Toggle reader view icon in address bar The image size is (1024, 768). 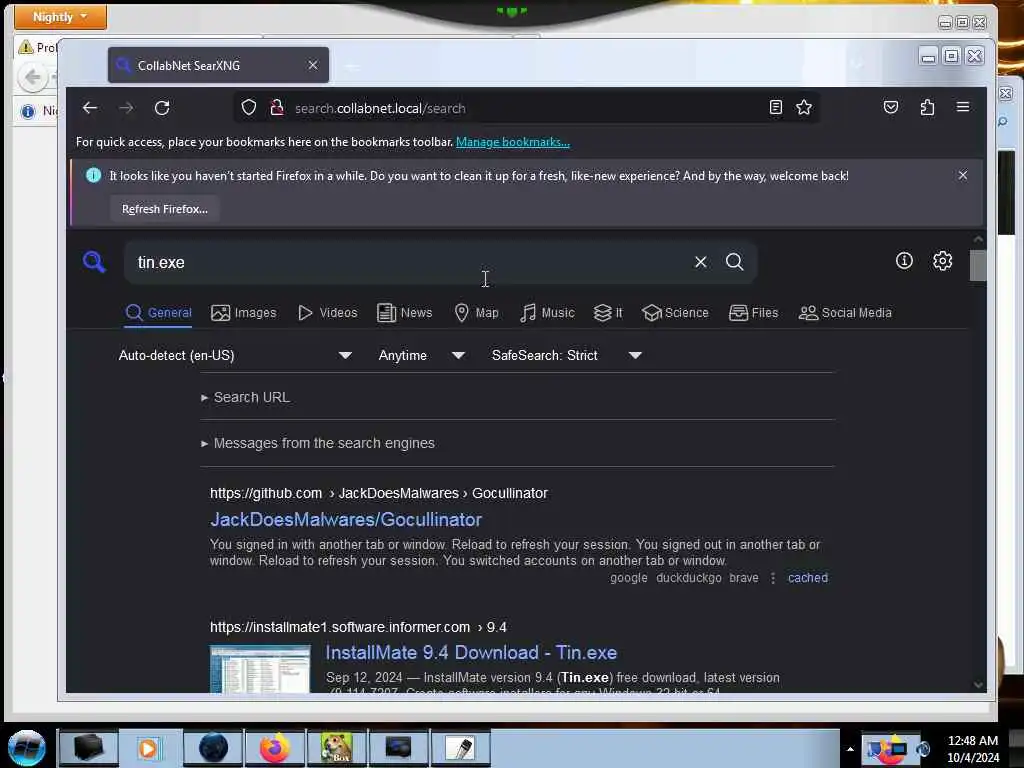(775, 108)
